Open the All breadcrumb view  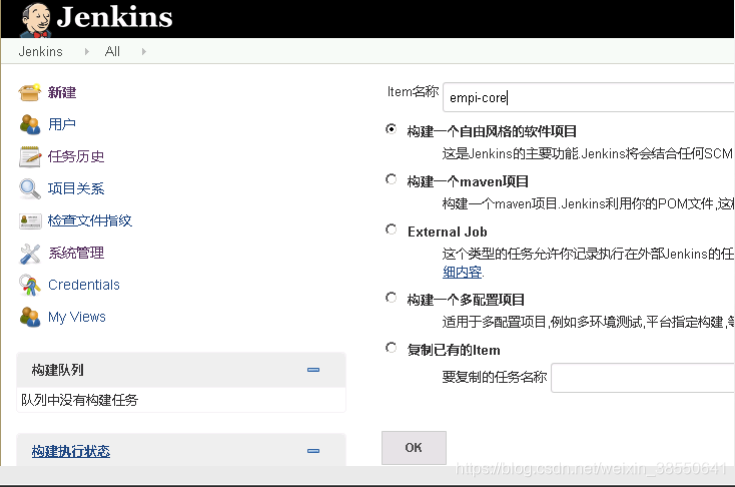[x=112, y=52]
